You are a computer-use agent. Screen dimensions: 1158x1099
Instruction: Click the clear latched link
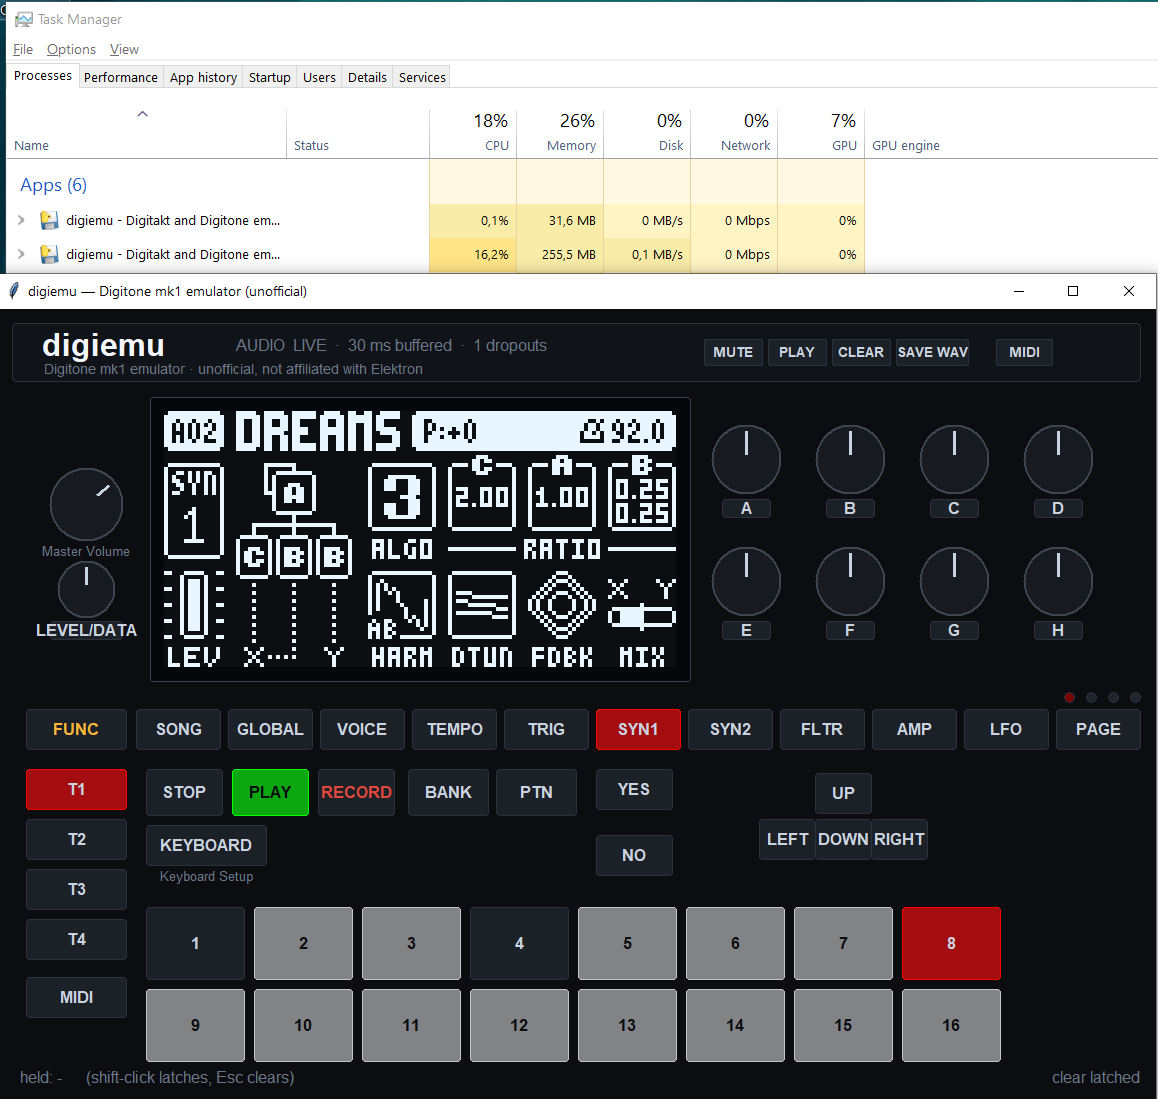pos(1095,1078)
